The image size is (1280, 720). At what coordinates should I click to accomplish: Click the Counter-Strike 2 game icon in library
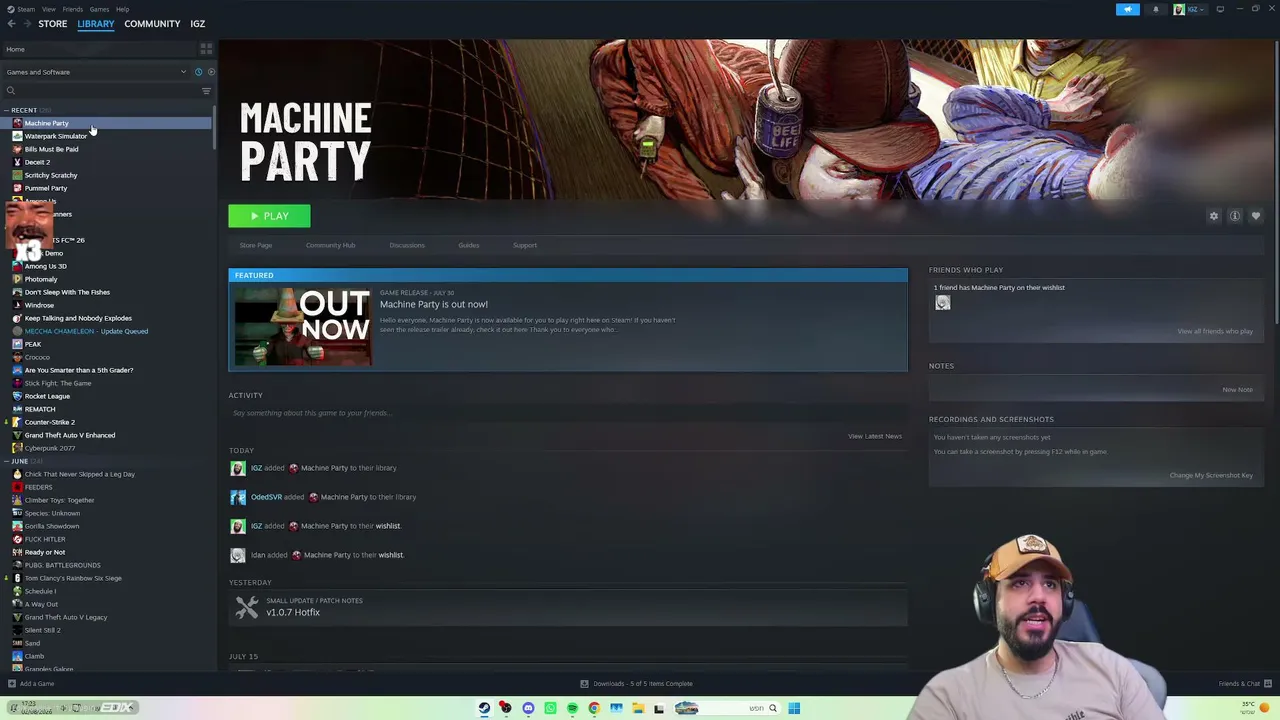(17, 422)
